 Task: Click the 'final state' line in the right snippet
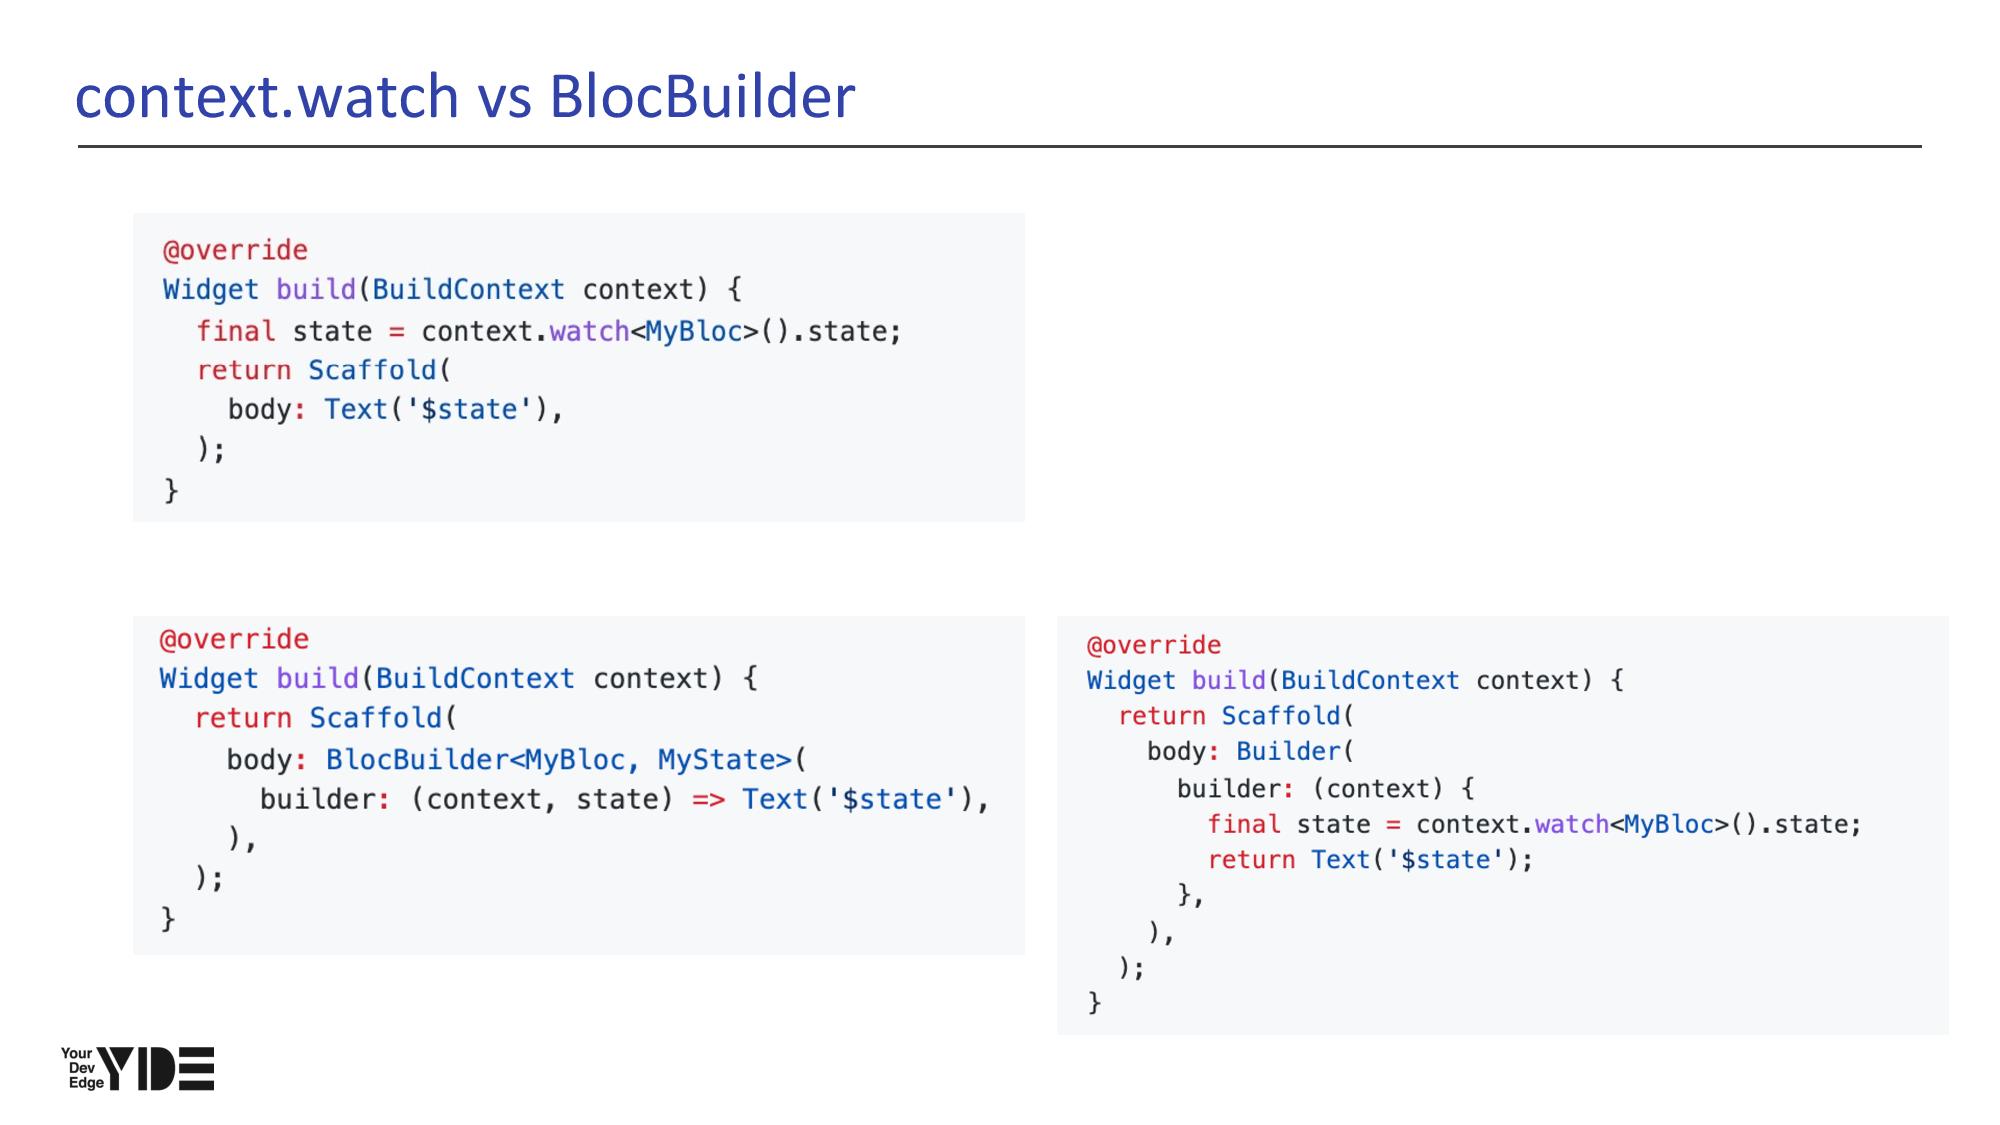point(1534,825)
